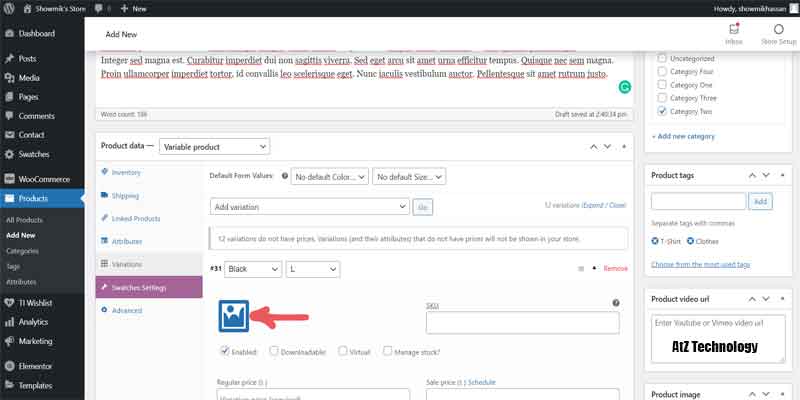800x400 pixels.
Task: Expand the Black color variation dropdown
Action: tap(253, 269)
